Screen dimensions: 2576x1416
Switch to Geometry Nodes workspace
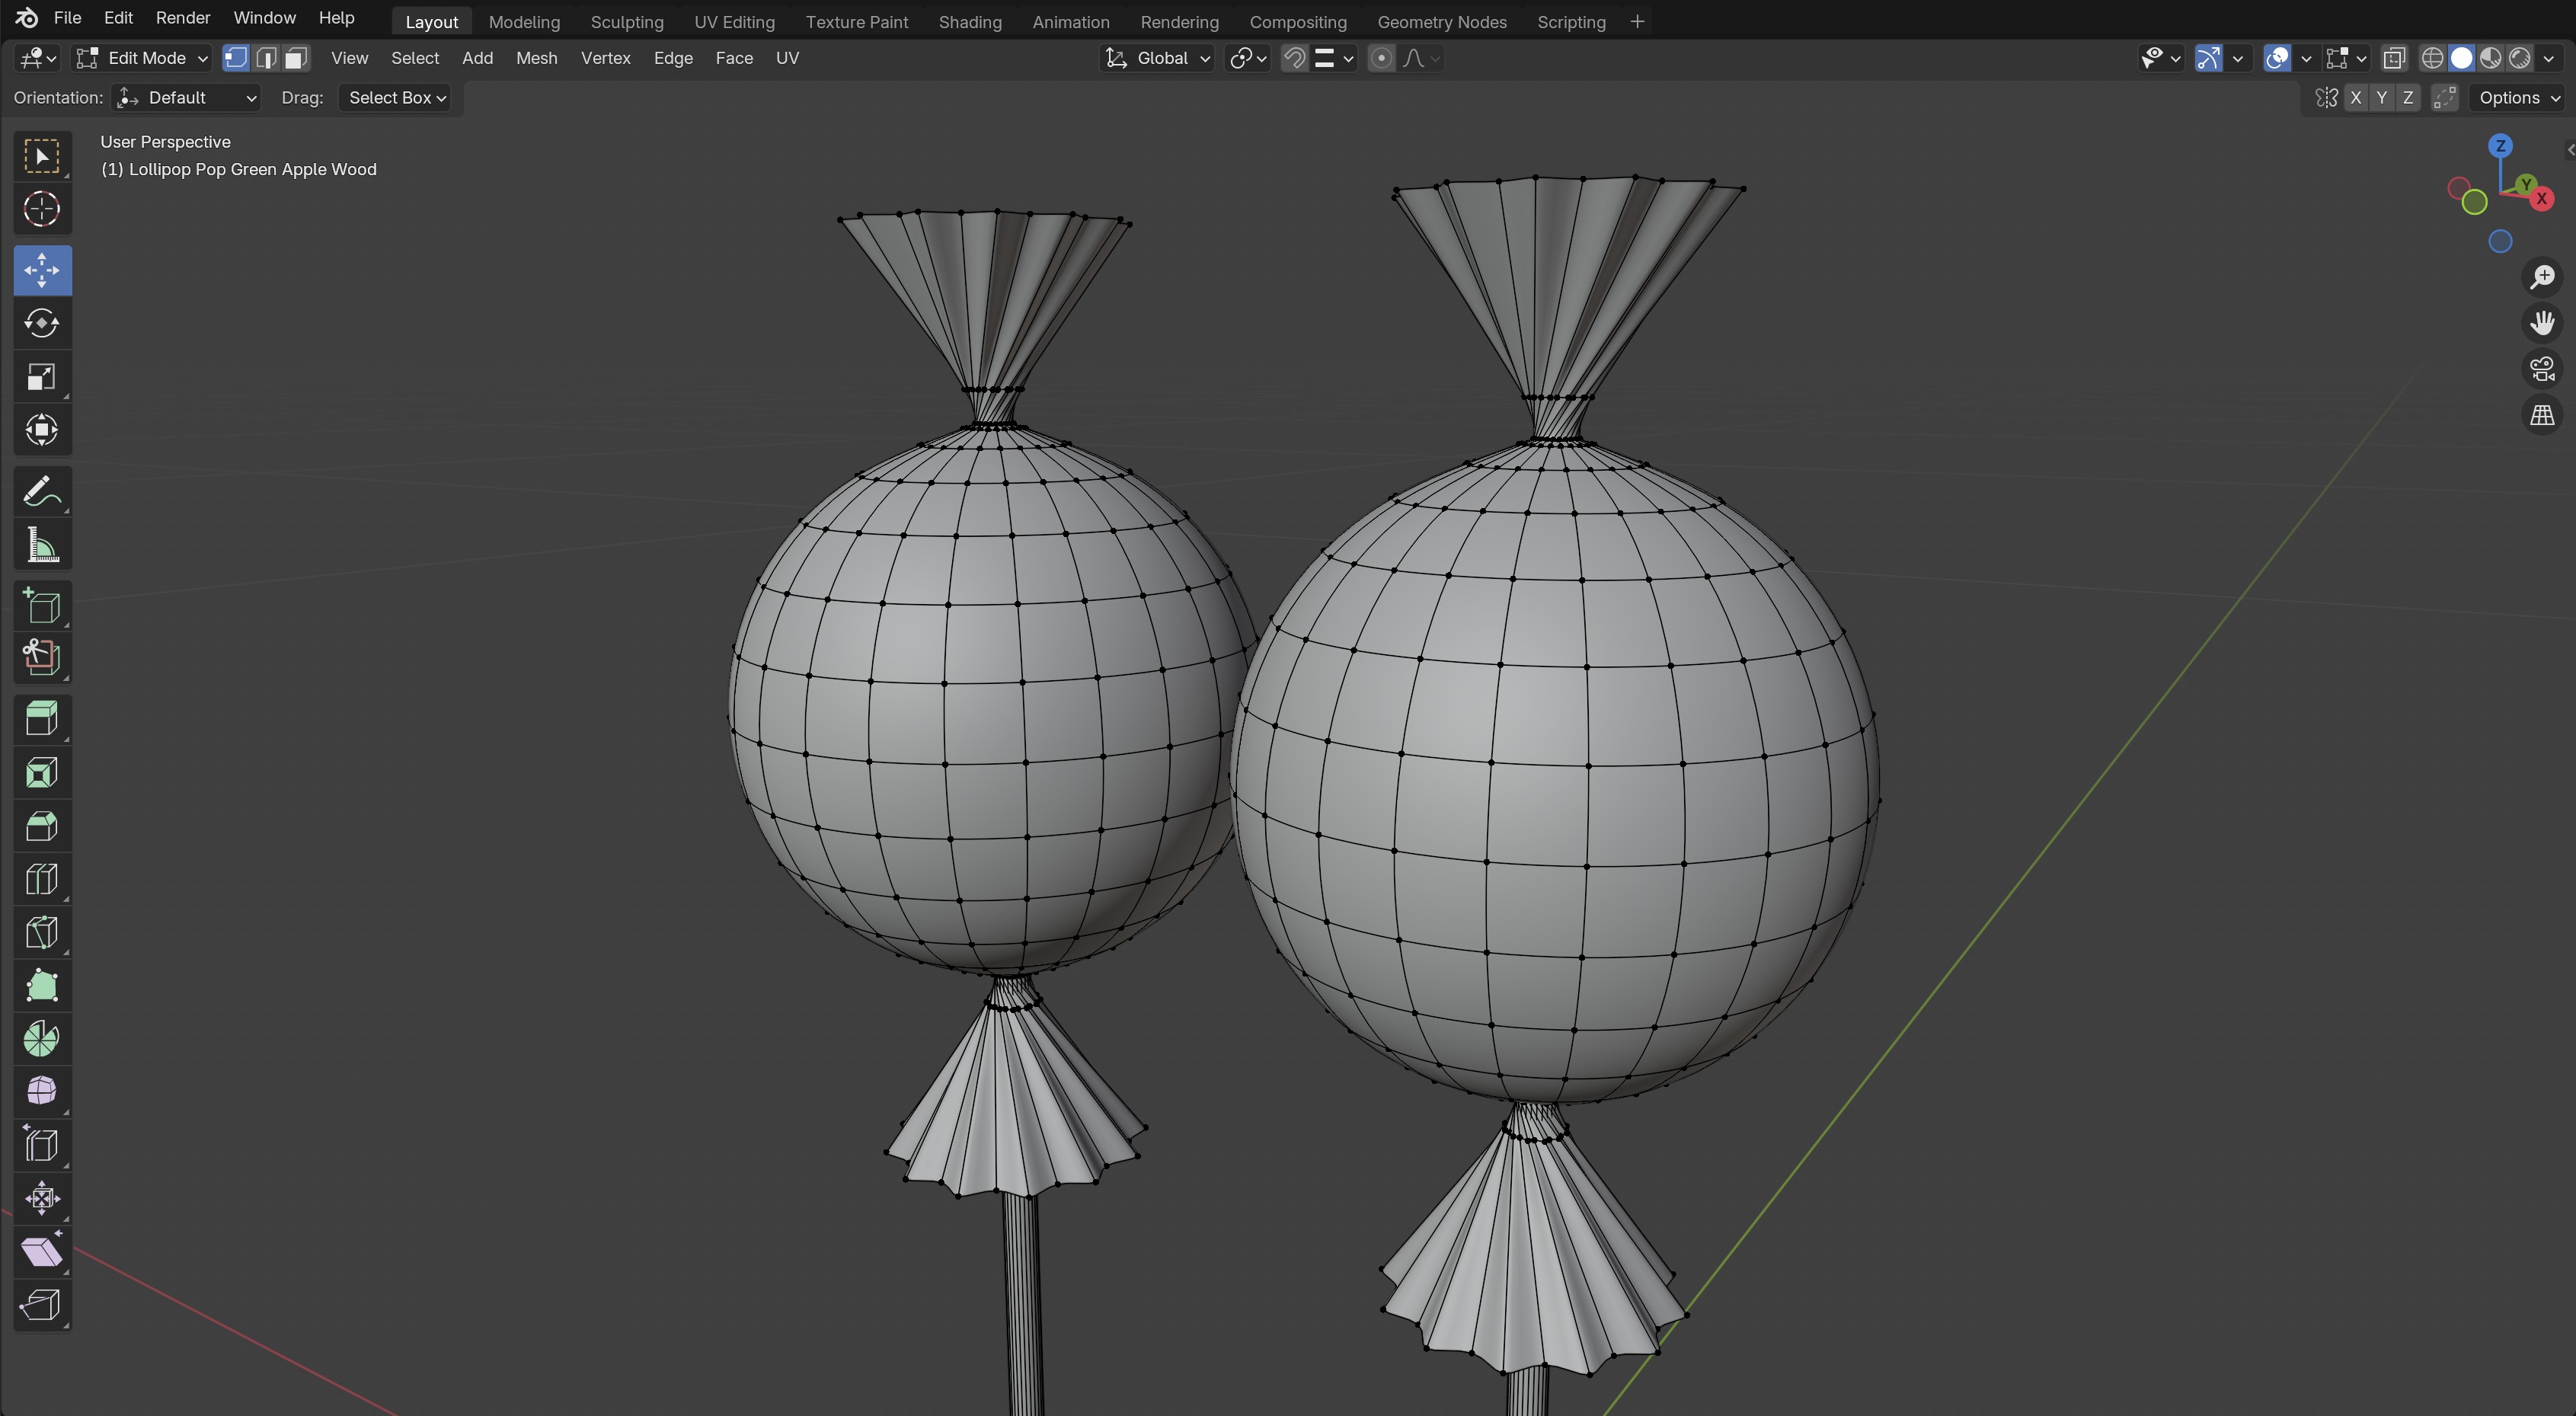pos(1442,22)
